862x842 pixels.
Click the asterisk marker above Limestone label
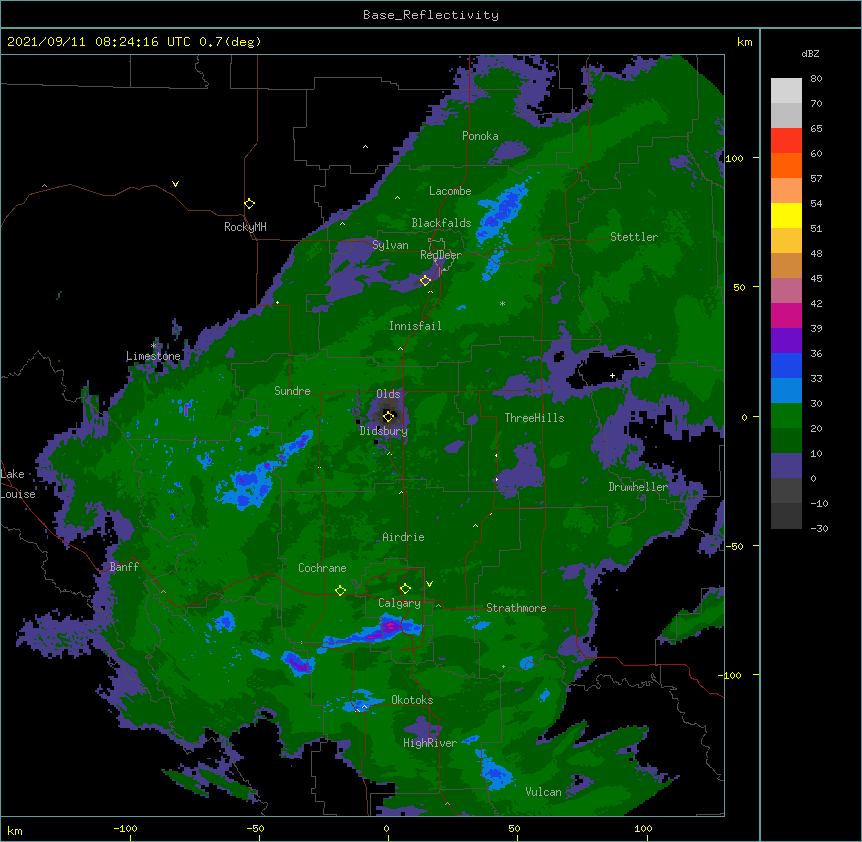[x=154, y=346]
